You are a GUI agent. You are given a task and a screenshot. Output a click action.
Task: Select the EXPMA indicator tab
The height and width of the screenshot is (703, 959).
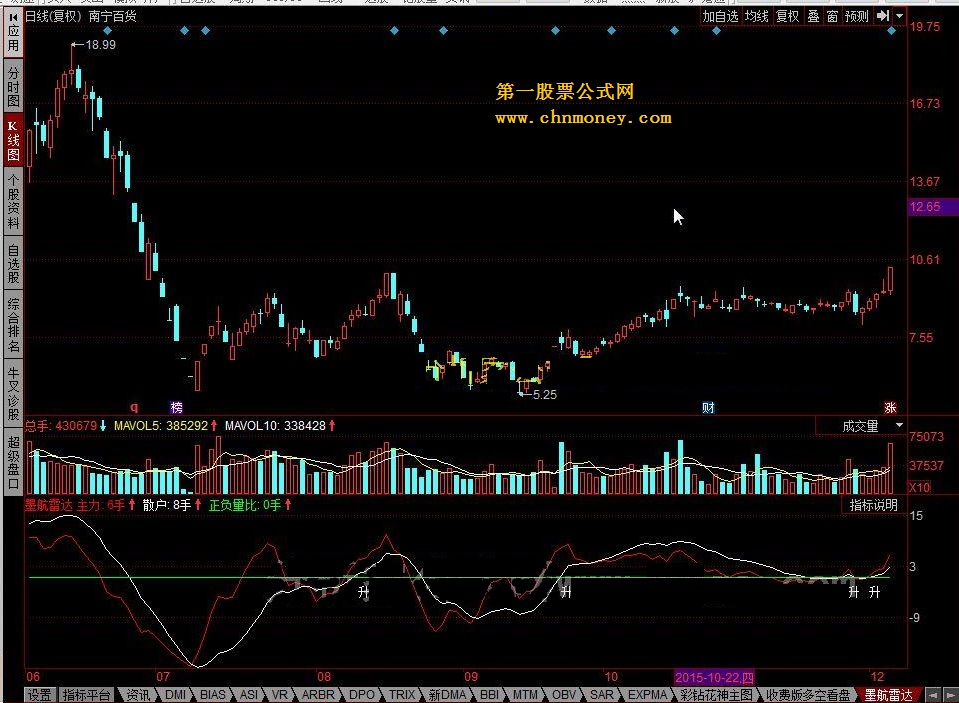click(x=647, y=695)
